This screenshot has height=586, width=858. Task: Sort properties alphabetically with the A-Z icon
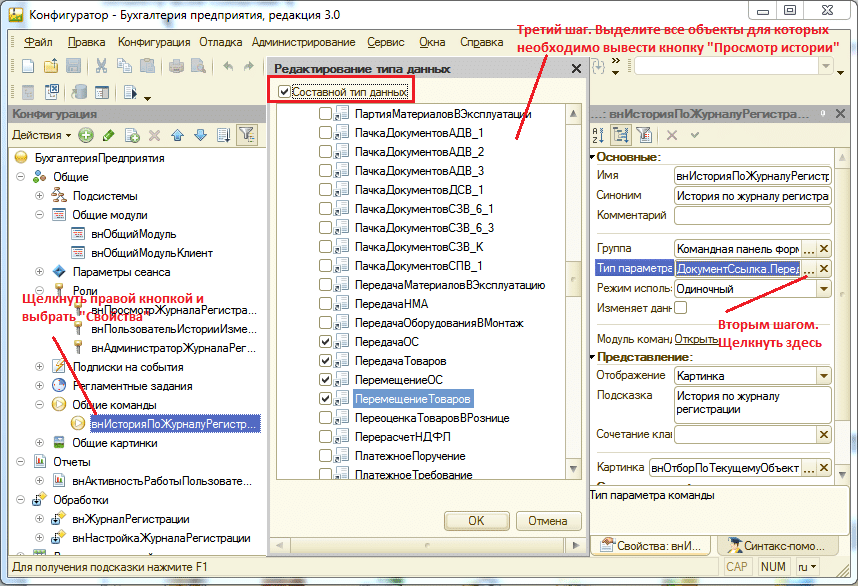[x=599, y=135]
